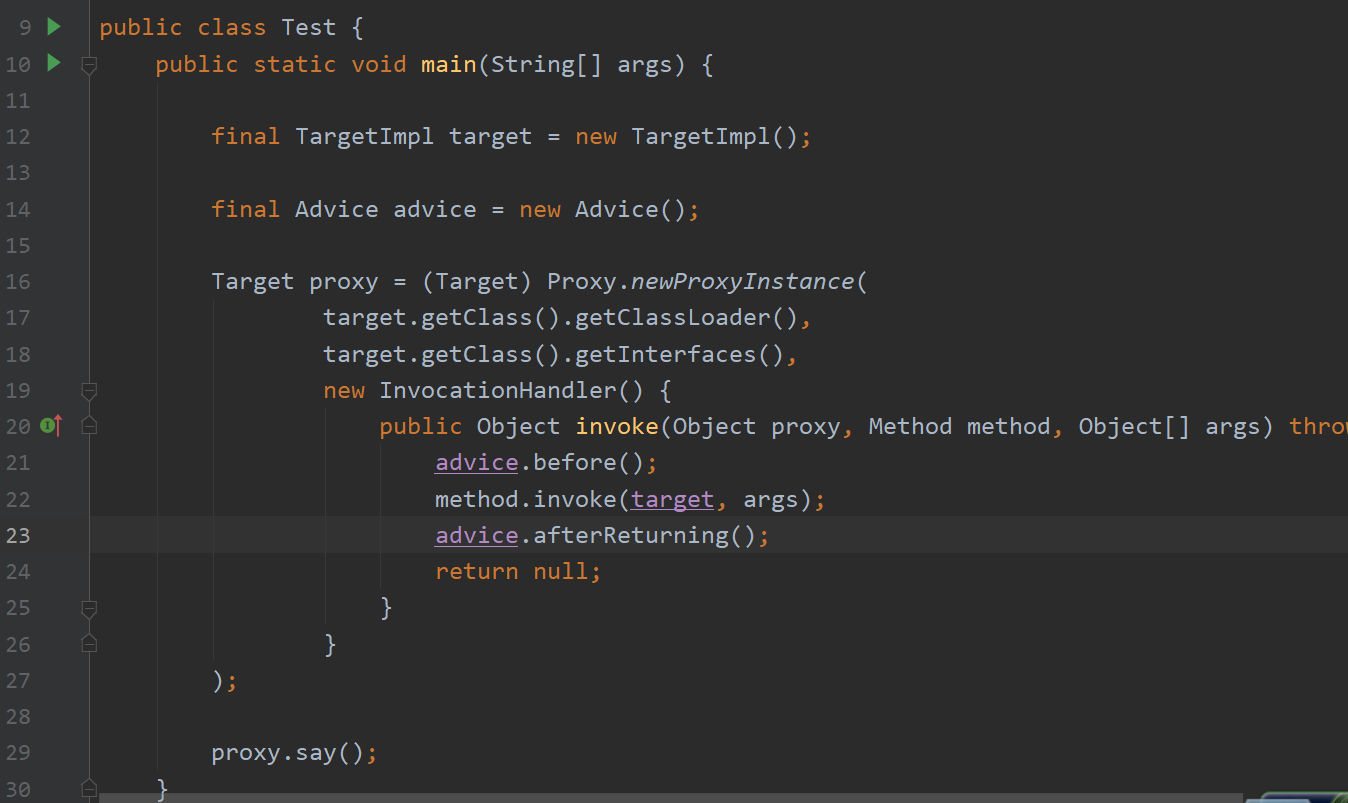Click "afterReturning()" on line 23

click(644, 535)
